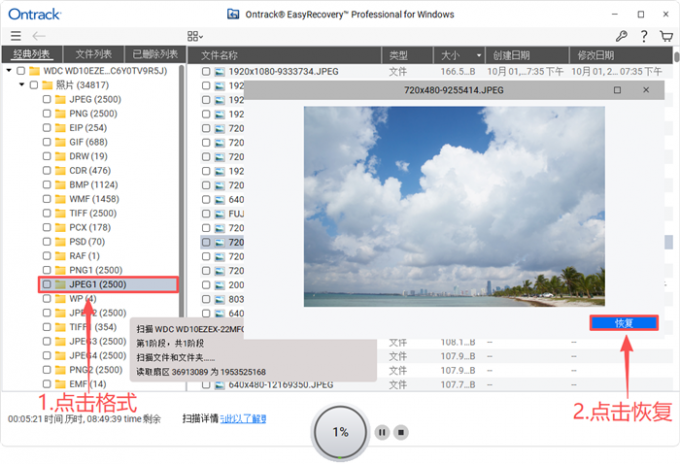Close the 720x480 preview window
The image size is (680, 464).
pyautogui.click(x=646, y=90)
